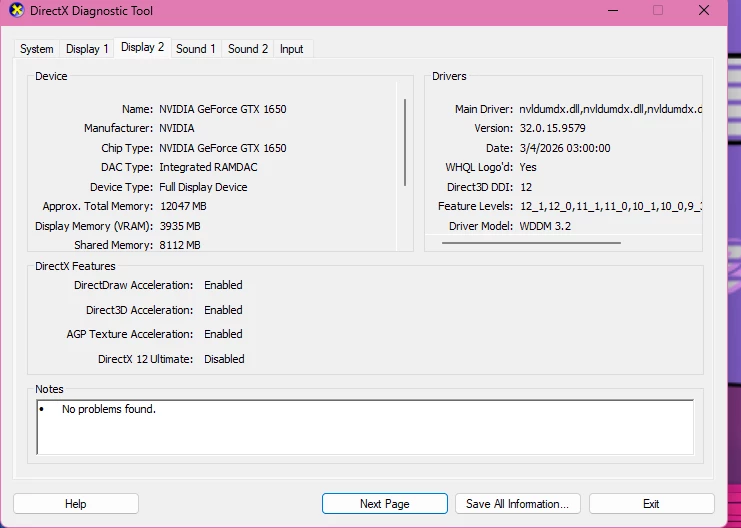
Task: Click the Integrated RAMDAC value
Action: 208,167
